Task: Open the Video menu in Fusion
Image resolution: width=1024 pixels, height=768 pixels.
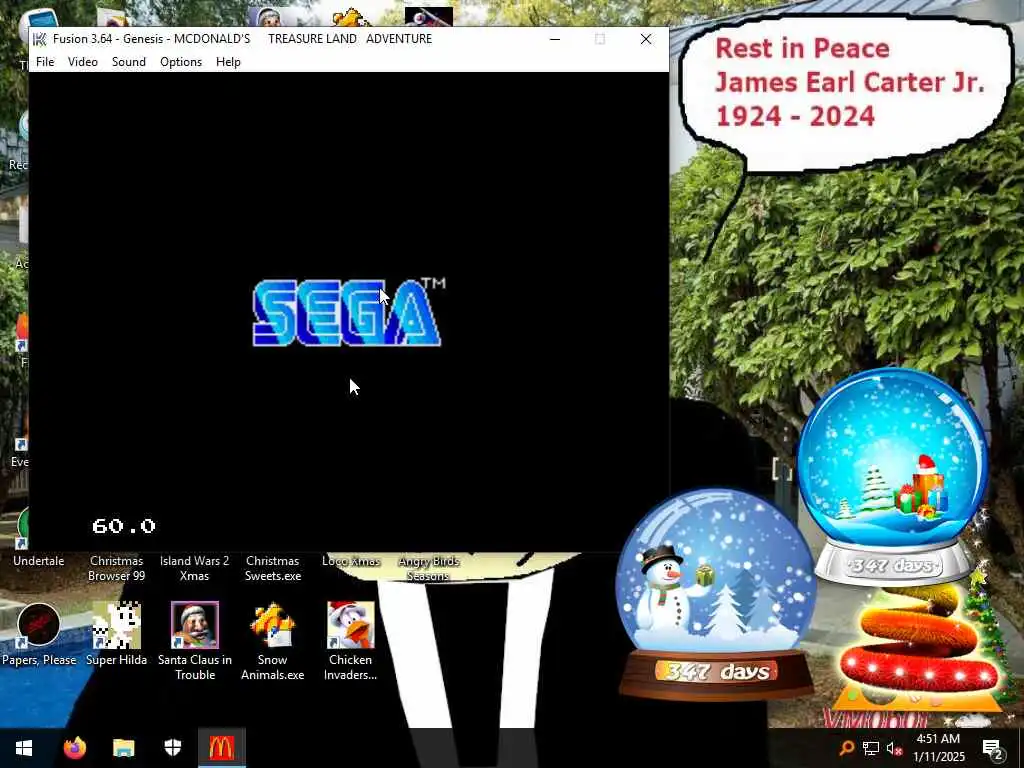Action: coord(83,61)
